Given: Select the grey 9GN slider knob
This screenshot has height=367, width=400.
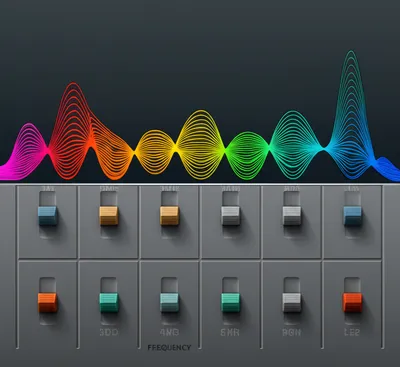Looking at the screenshot, I should tap(292, 303).
